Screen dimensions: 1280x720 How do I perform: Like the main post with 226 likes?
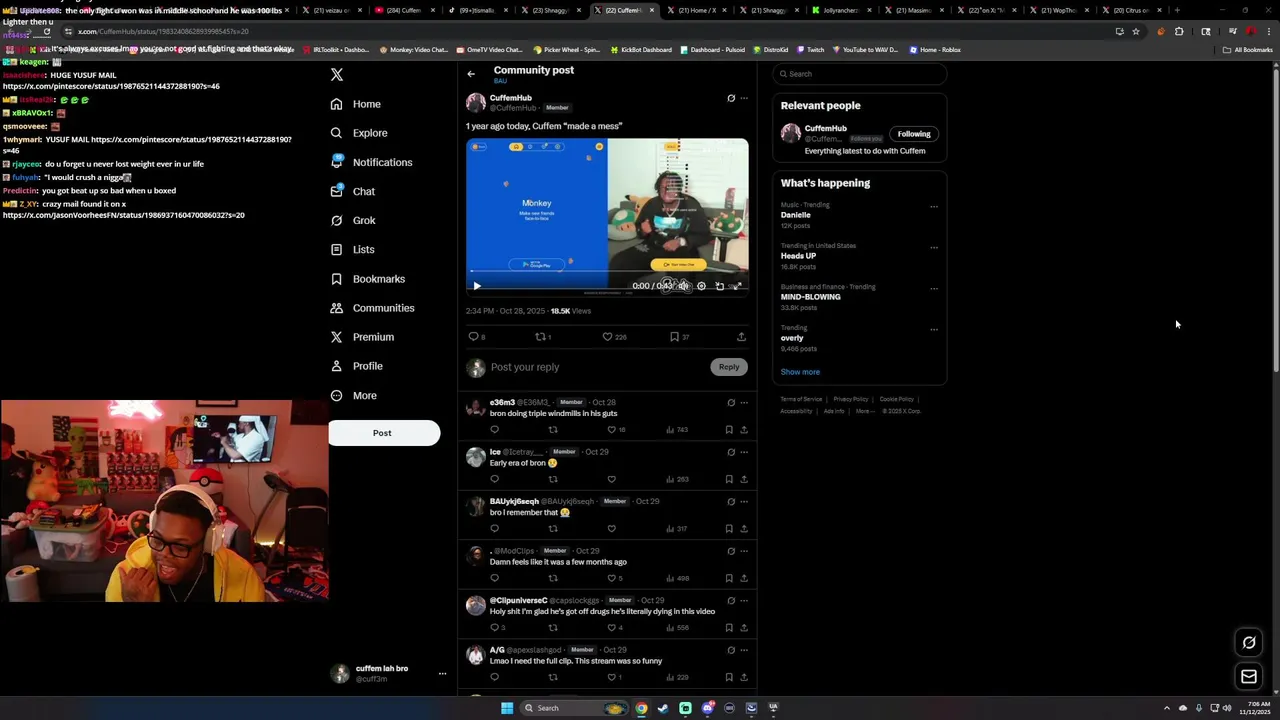(x=607, y=337)
